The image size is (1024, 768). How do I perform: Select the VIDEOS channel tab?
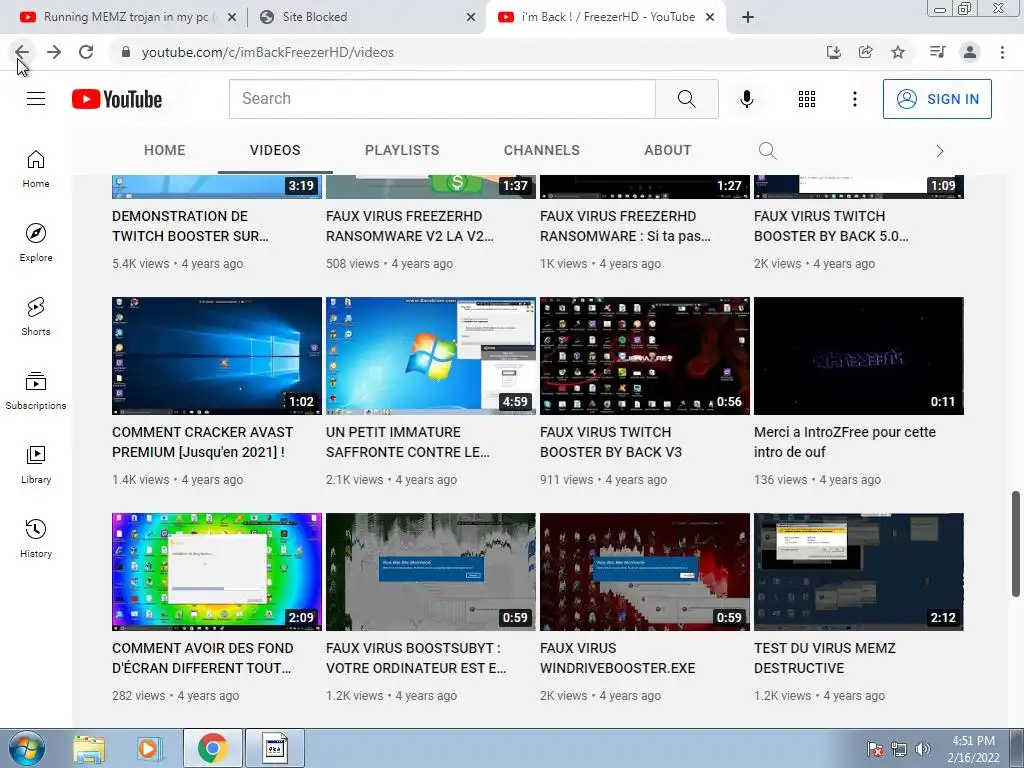pos(275,150)
